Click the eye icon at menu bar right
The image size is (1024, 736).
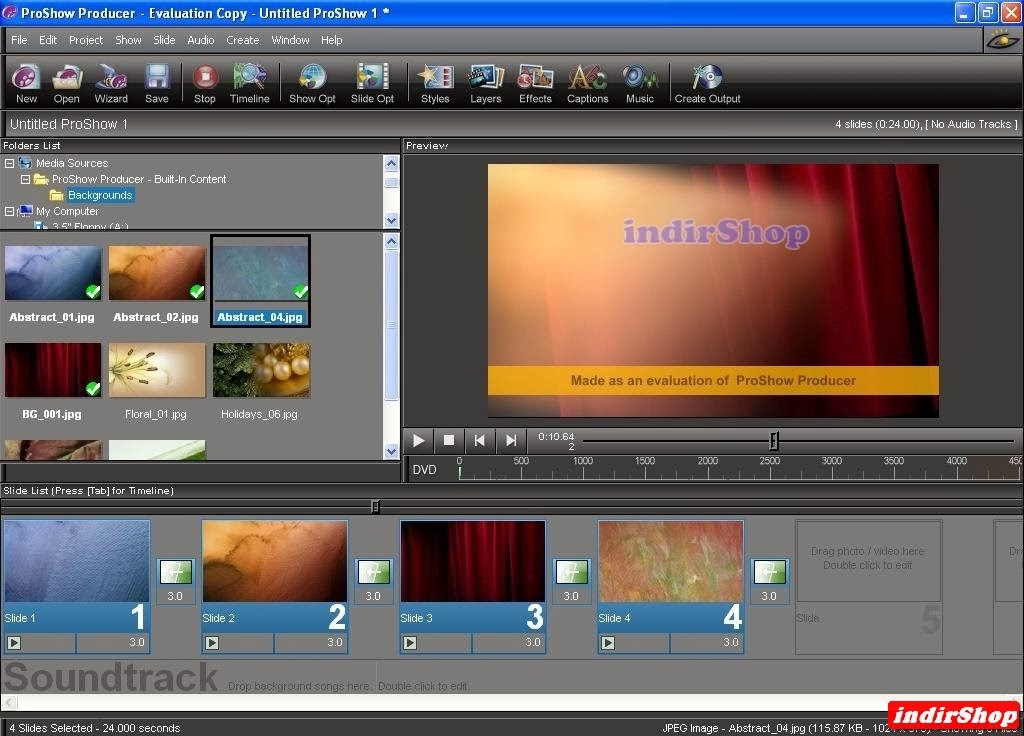1002,40
